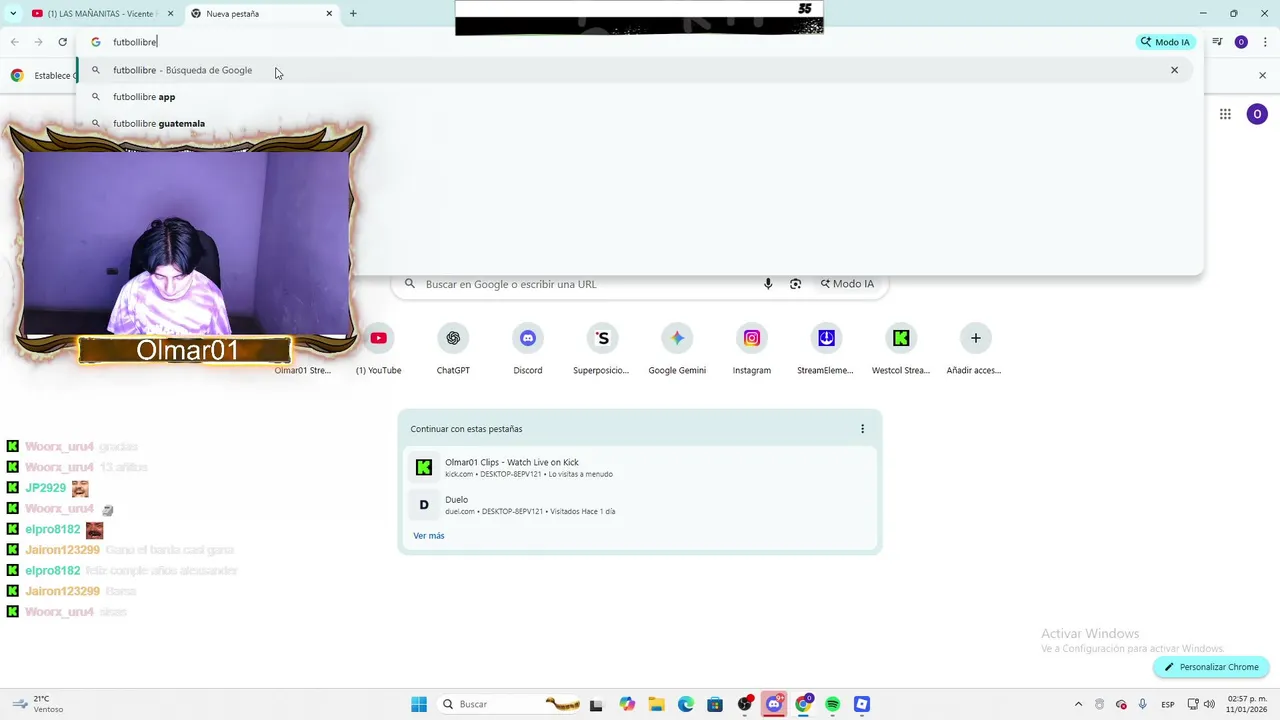Go back to the previous page
This screenshot has width=1280, height=720.
pos(14,42)
